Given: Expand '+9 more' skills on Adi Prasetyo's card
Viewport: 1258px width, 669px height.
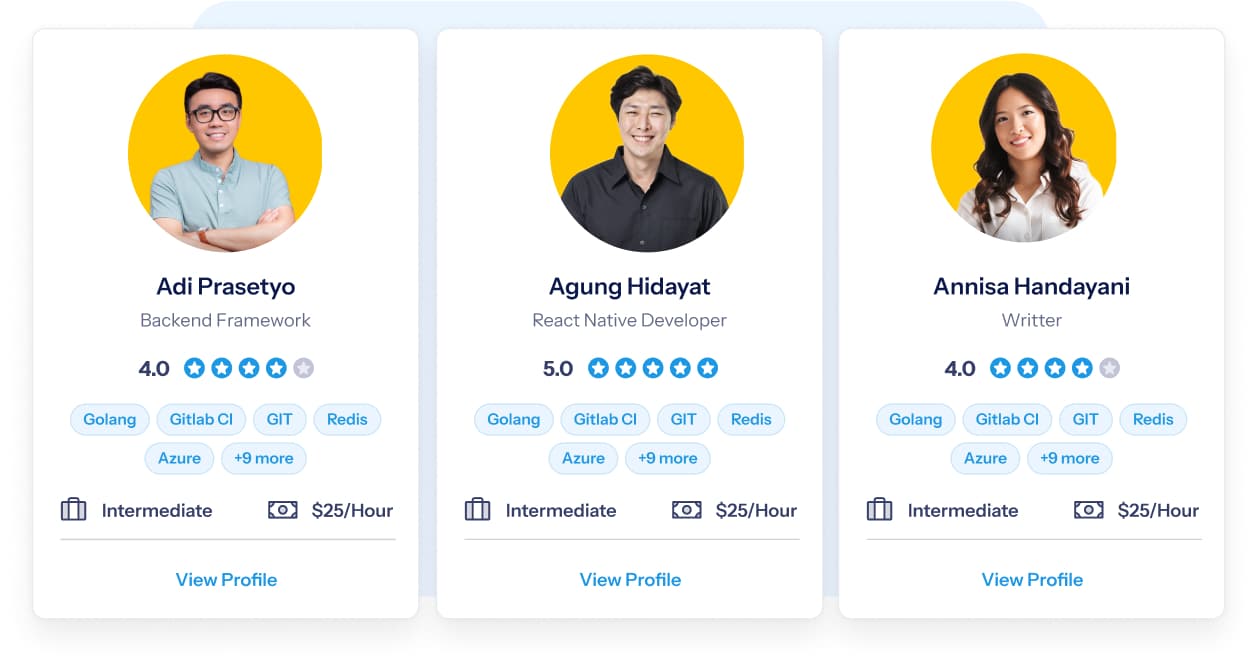Looking at the screenshot, I should coord(264,458).
